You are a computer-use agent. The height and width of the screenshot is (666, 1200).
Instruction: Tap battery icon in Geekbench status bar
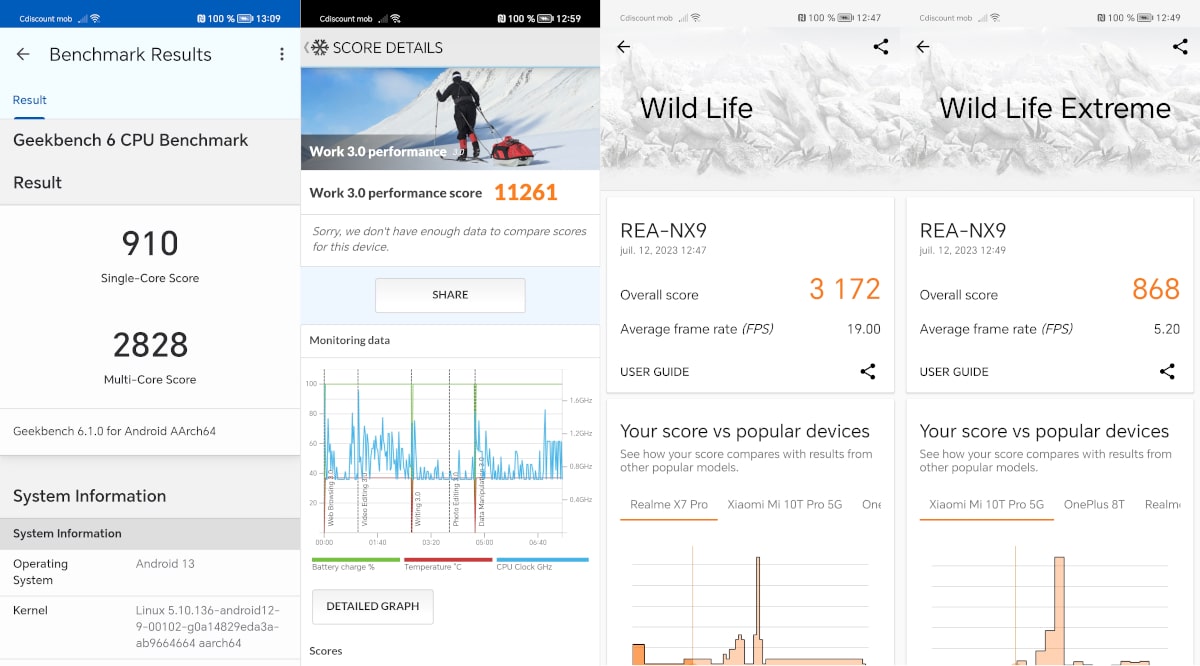[x=244, y=19]
